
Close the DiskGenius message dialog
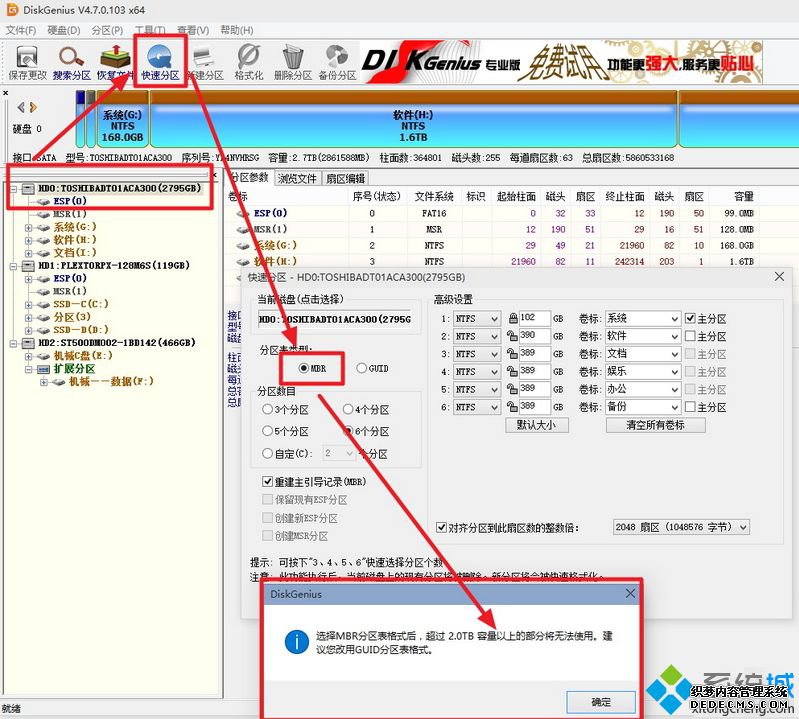tap(630, 594)
